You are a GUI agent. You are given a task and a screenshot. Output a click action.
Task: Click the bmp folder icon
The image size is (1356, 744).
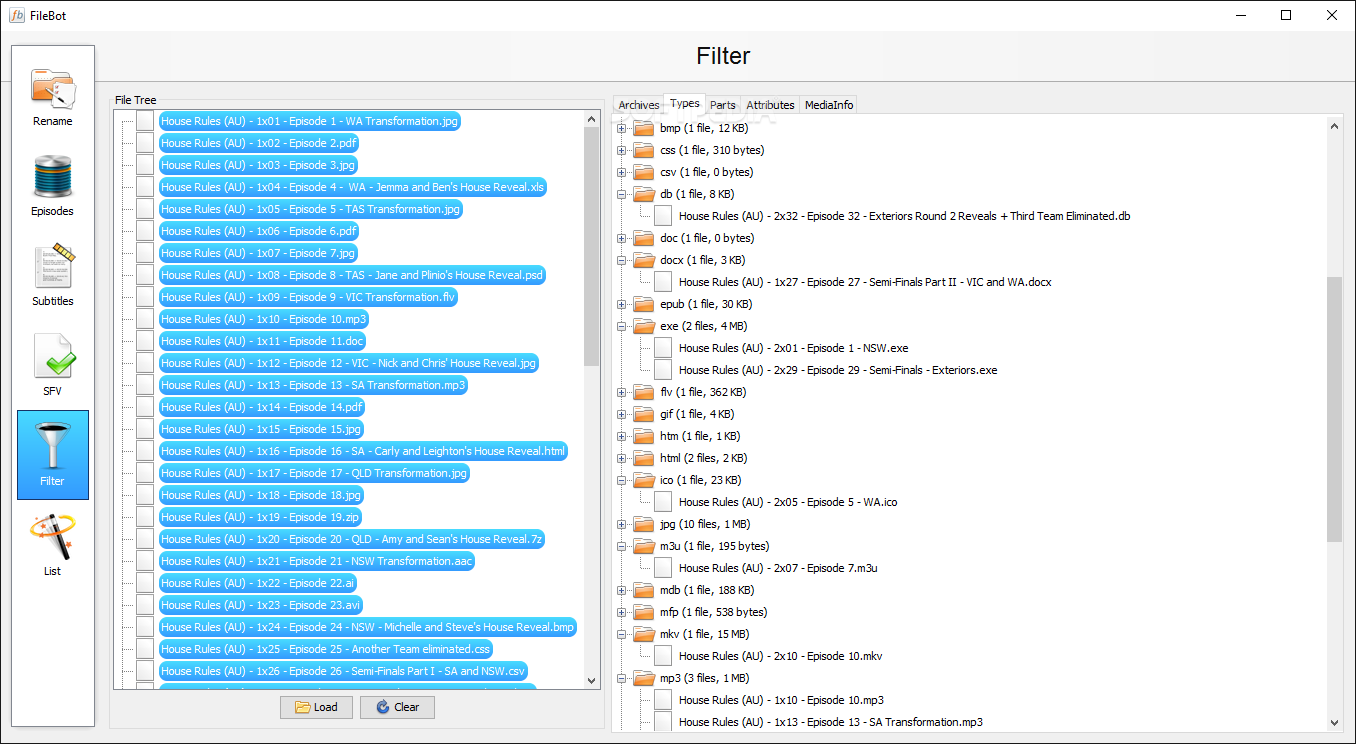(x=643, y=128)
